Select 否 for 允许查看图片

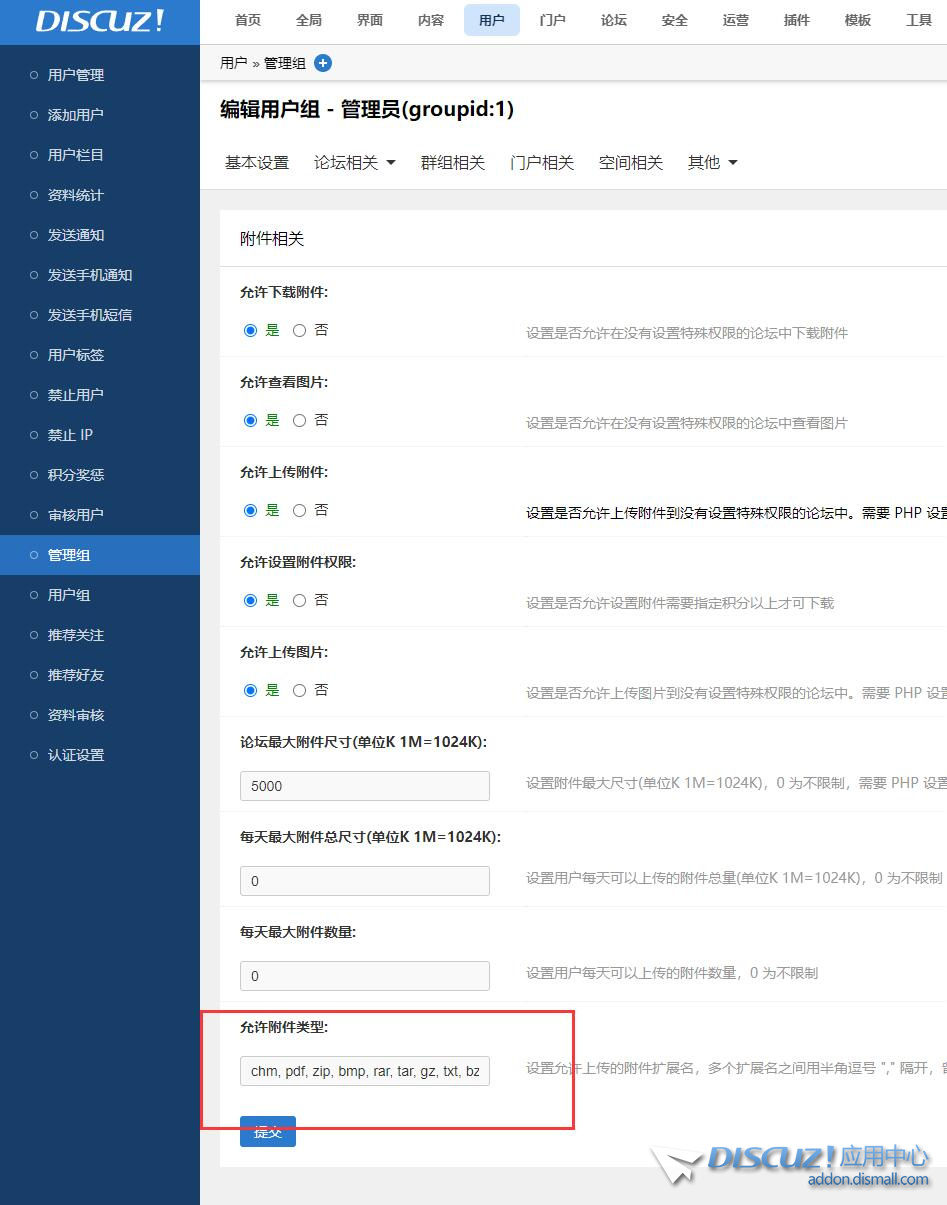(298, 420)
